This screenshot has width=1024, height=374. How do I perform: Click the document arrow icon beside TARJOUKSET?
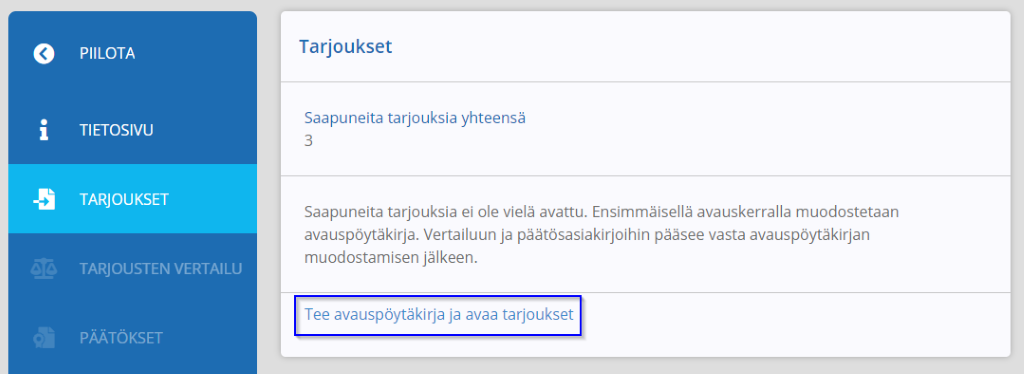coord(44,199)
